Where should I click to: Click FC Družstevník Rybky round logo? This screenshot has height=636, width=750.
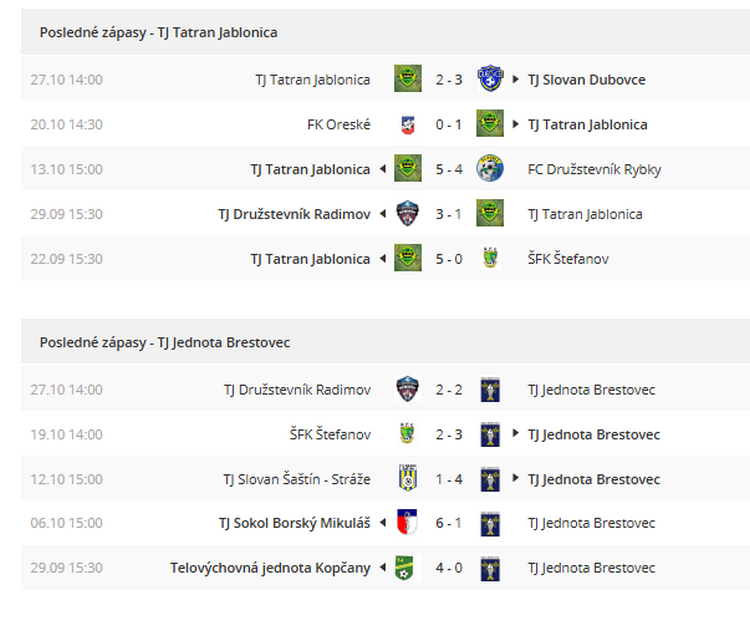tap(490, 168)
